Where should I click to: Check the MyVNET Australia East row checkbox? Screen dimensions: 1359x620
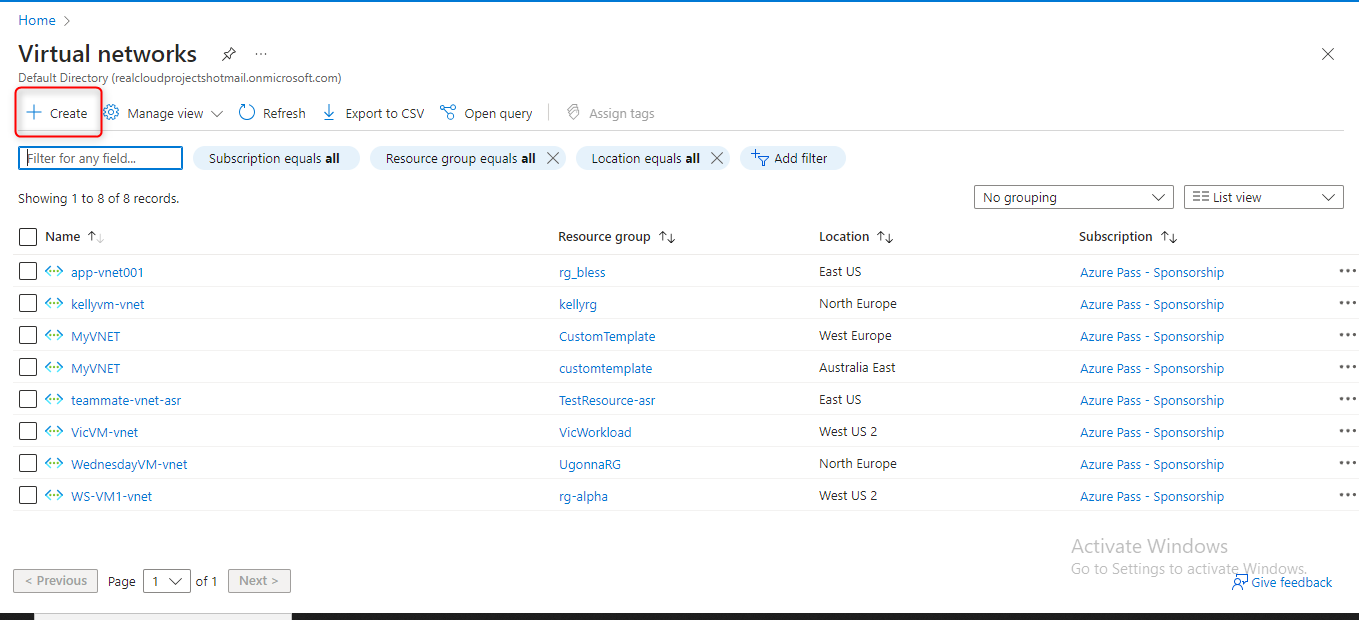(28, 367)
